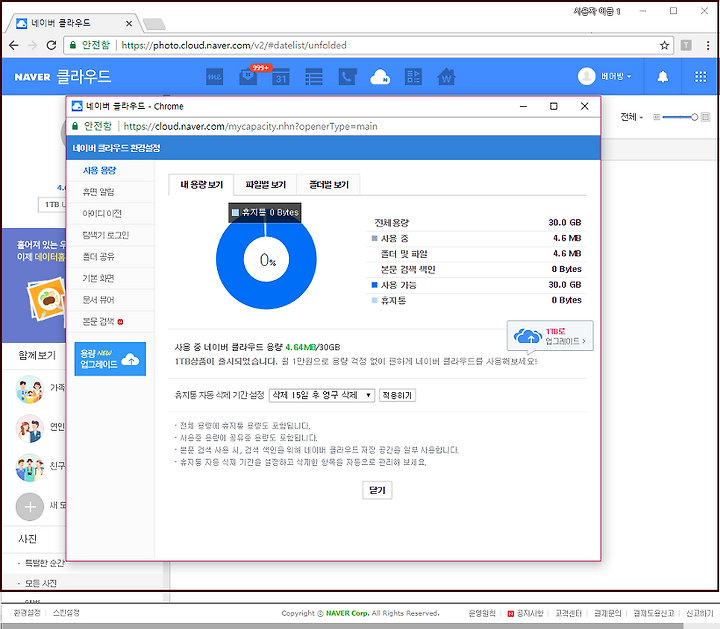Click the 1TB로 업그레이드 banner
Image resolution: width=720 pixels, height=629 pixels.
[550, 336]
